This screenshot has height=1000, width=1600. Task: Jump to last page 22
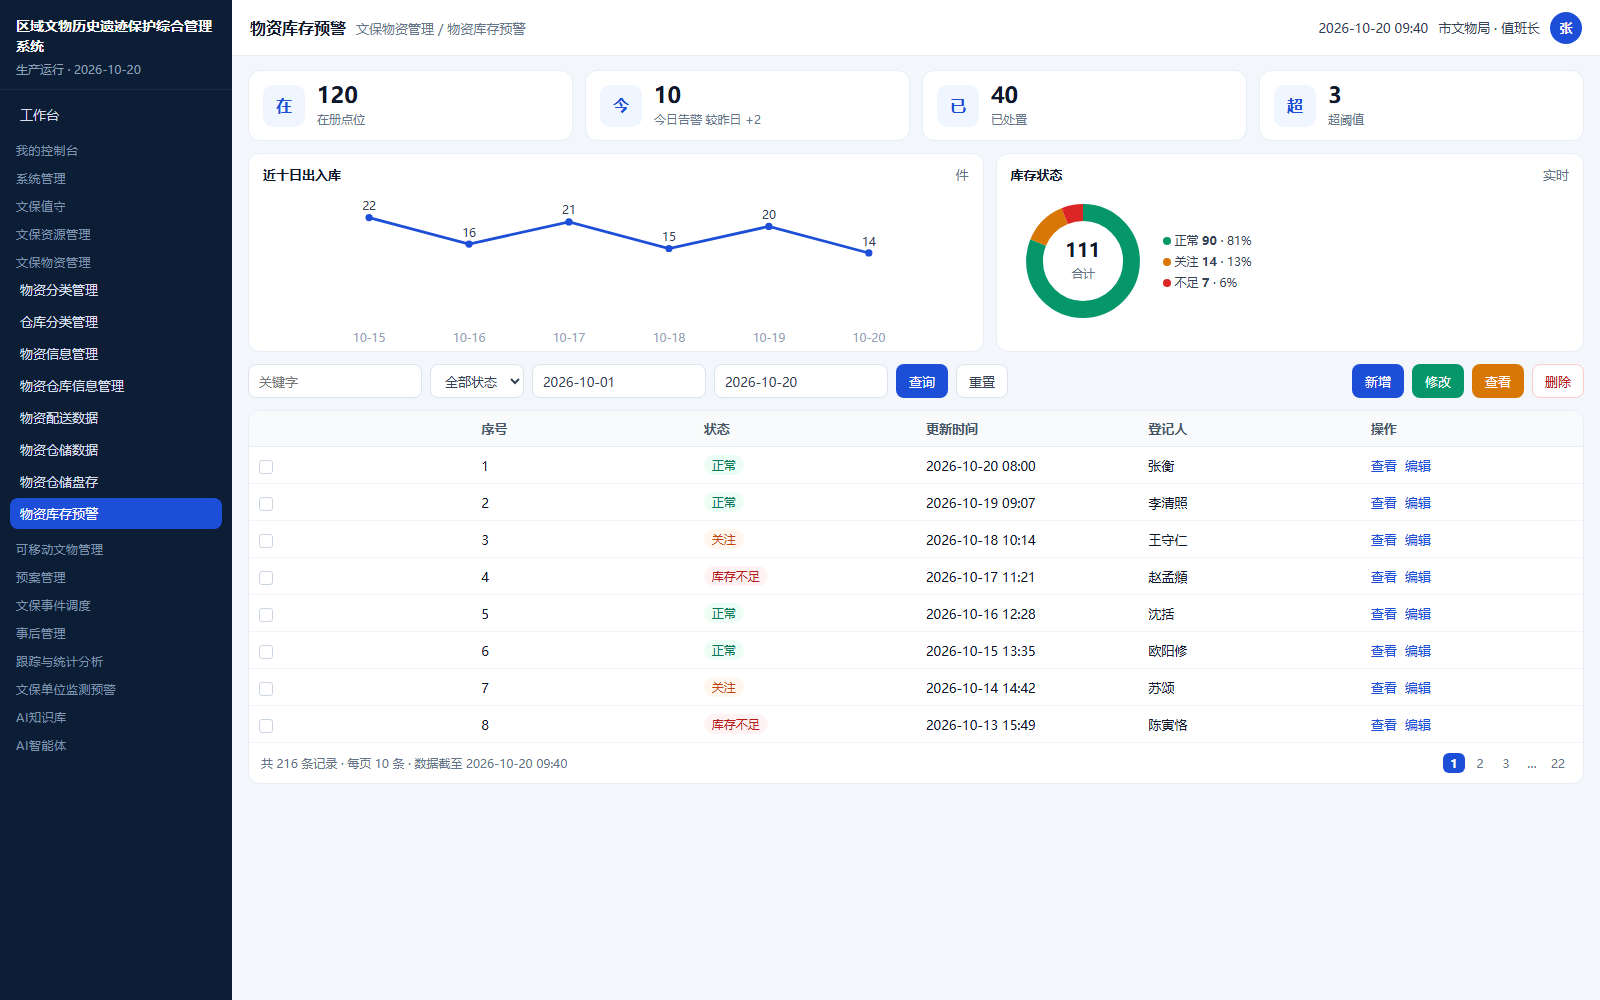pyautogui.click(x=1558, y=763)
